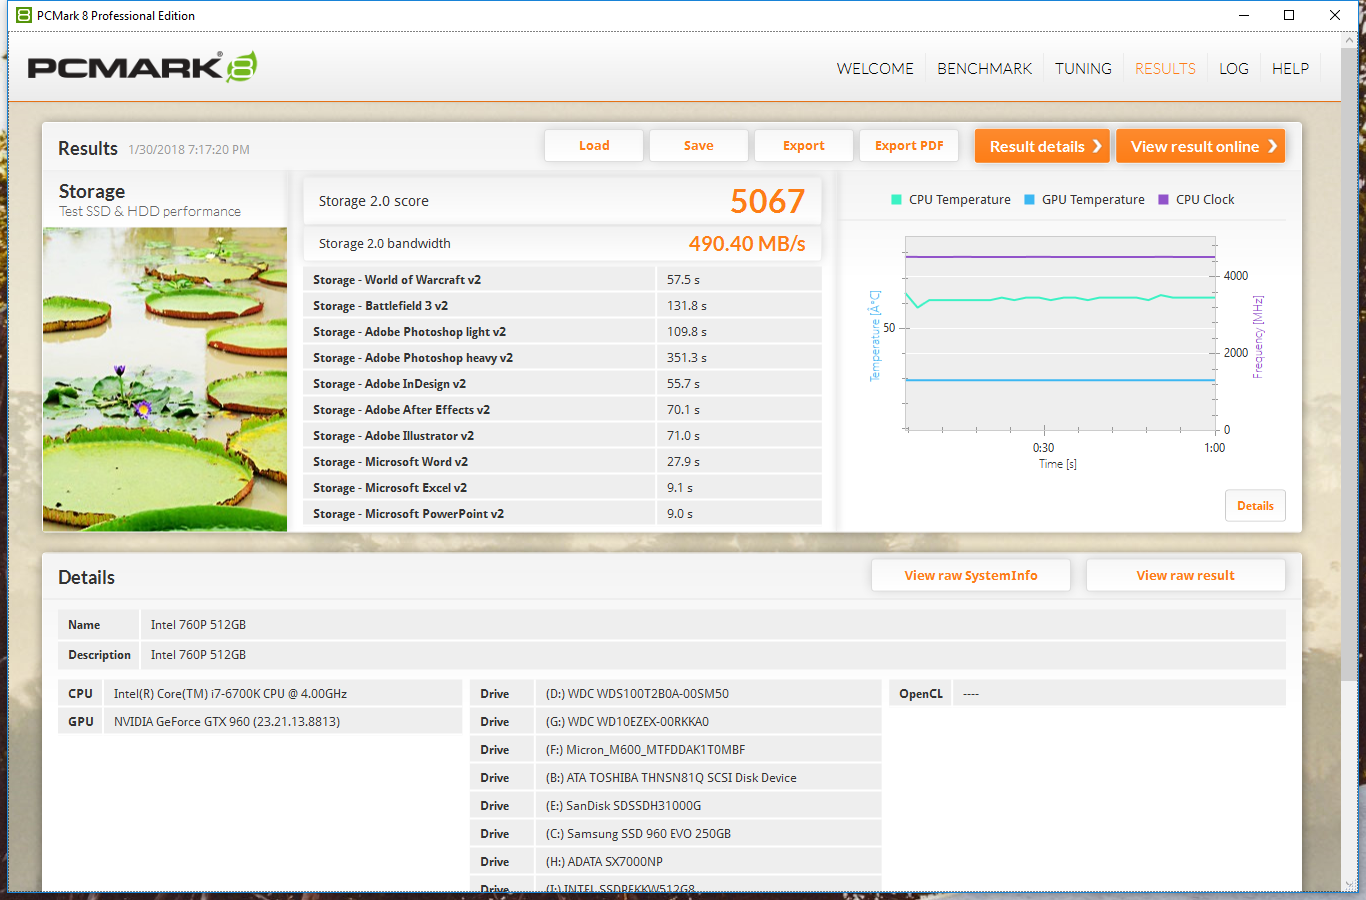Click the water lilies Storage thumbnail
1366x900 pixels.
(x=165, y=379)
